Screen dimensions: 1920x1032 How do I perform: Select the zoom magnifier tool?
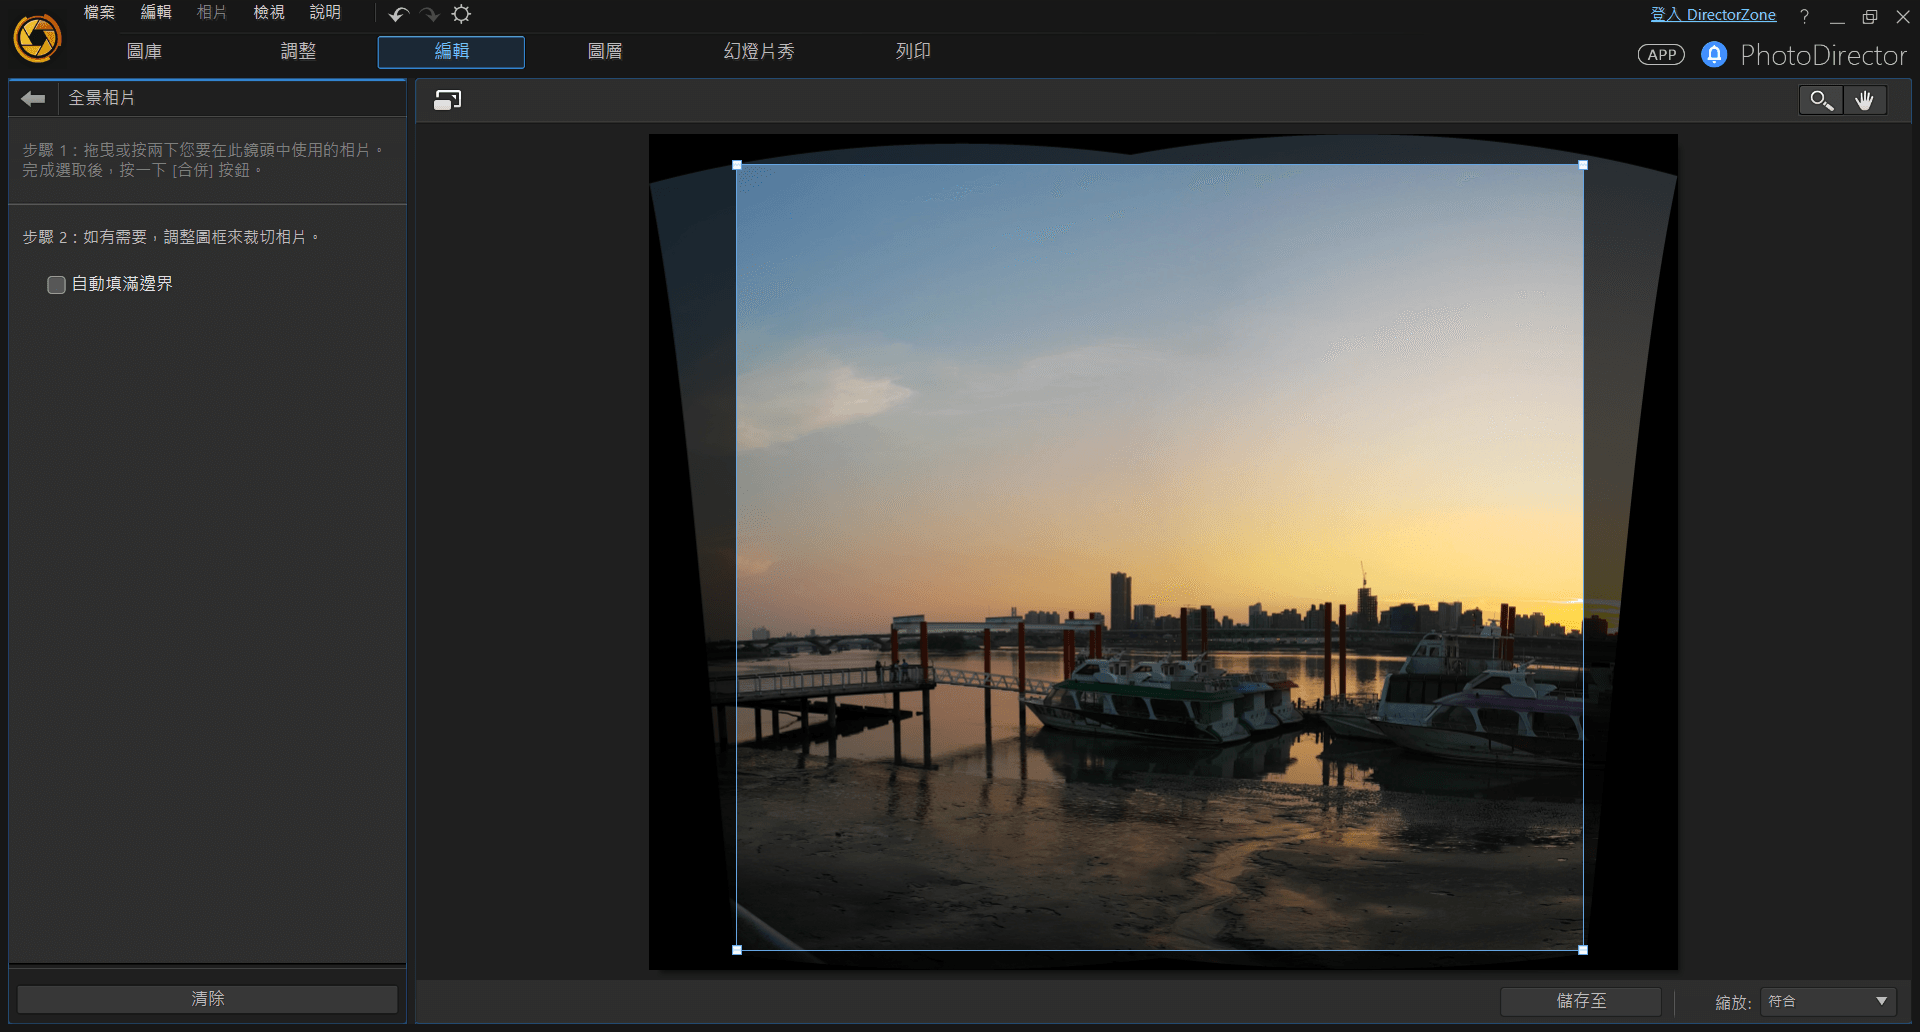1821,100
